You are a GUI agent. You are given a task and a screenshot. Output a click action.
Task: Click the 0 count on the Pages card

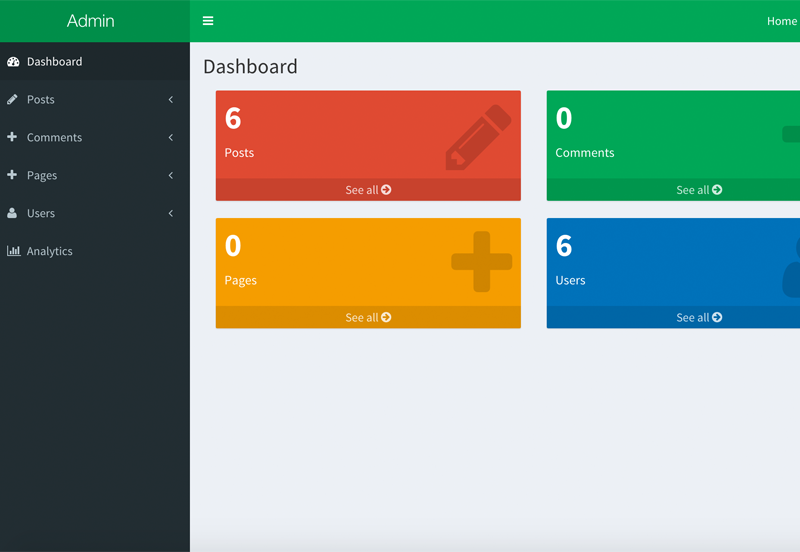(233, 246)
